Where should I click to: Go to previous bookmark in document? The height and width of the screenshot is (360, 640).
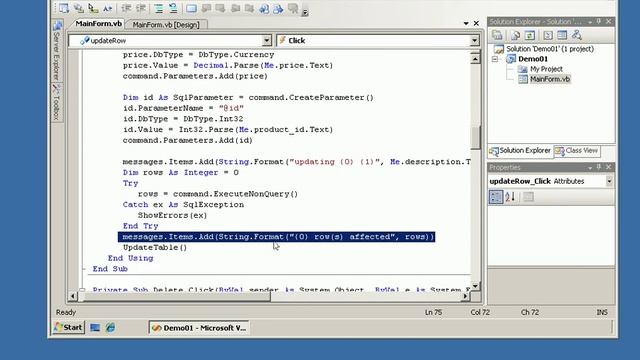(264, 8)
